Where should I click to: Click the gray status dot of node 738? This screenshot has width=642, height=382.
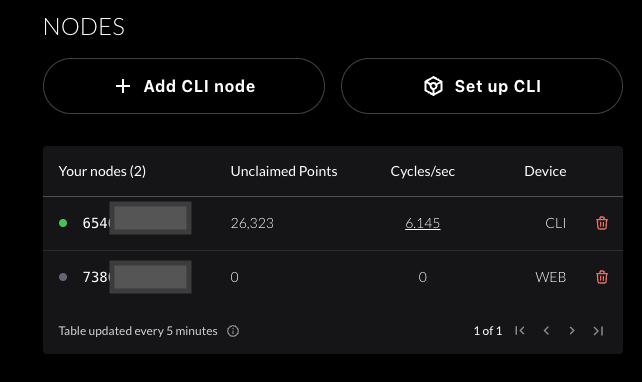pos(63,277)
